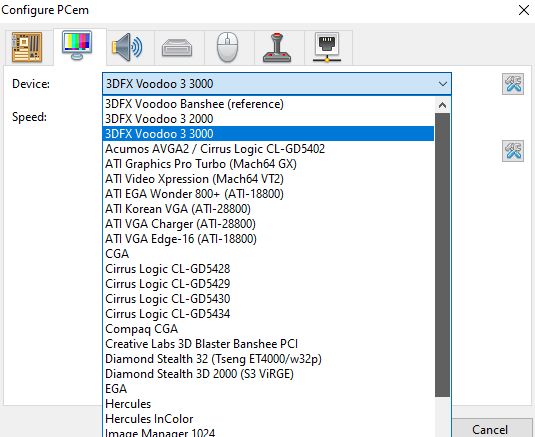Open the drive storage settings tab
Image resolution: width=535 pixels, height=437 pixels.
point(177,47)
